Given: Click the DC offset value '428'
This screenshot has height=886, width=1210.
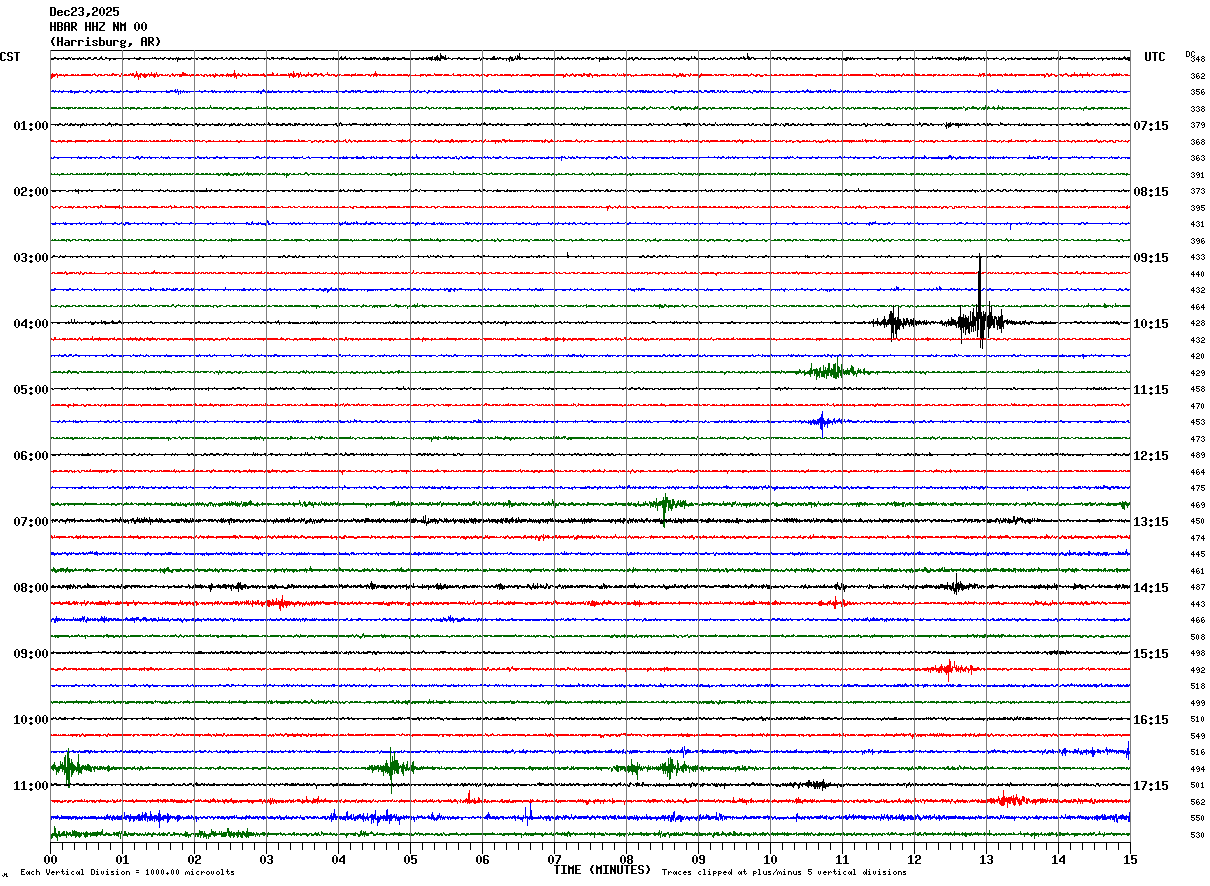Looking at the screenshot, I should pyautogui.click(x=1197, y=324).
